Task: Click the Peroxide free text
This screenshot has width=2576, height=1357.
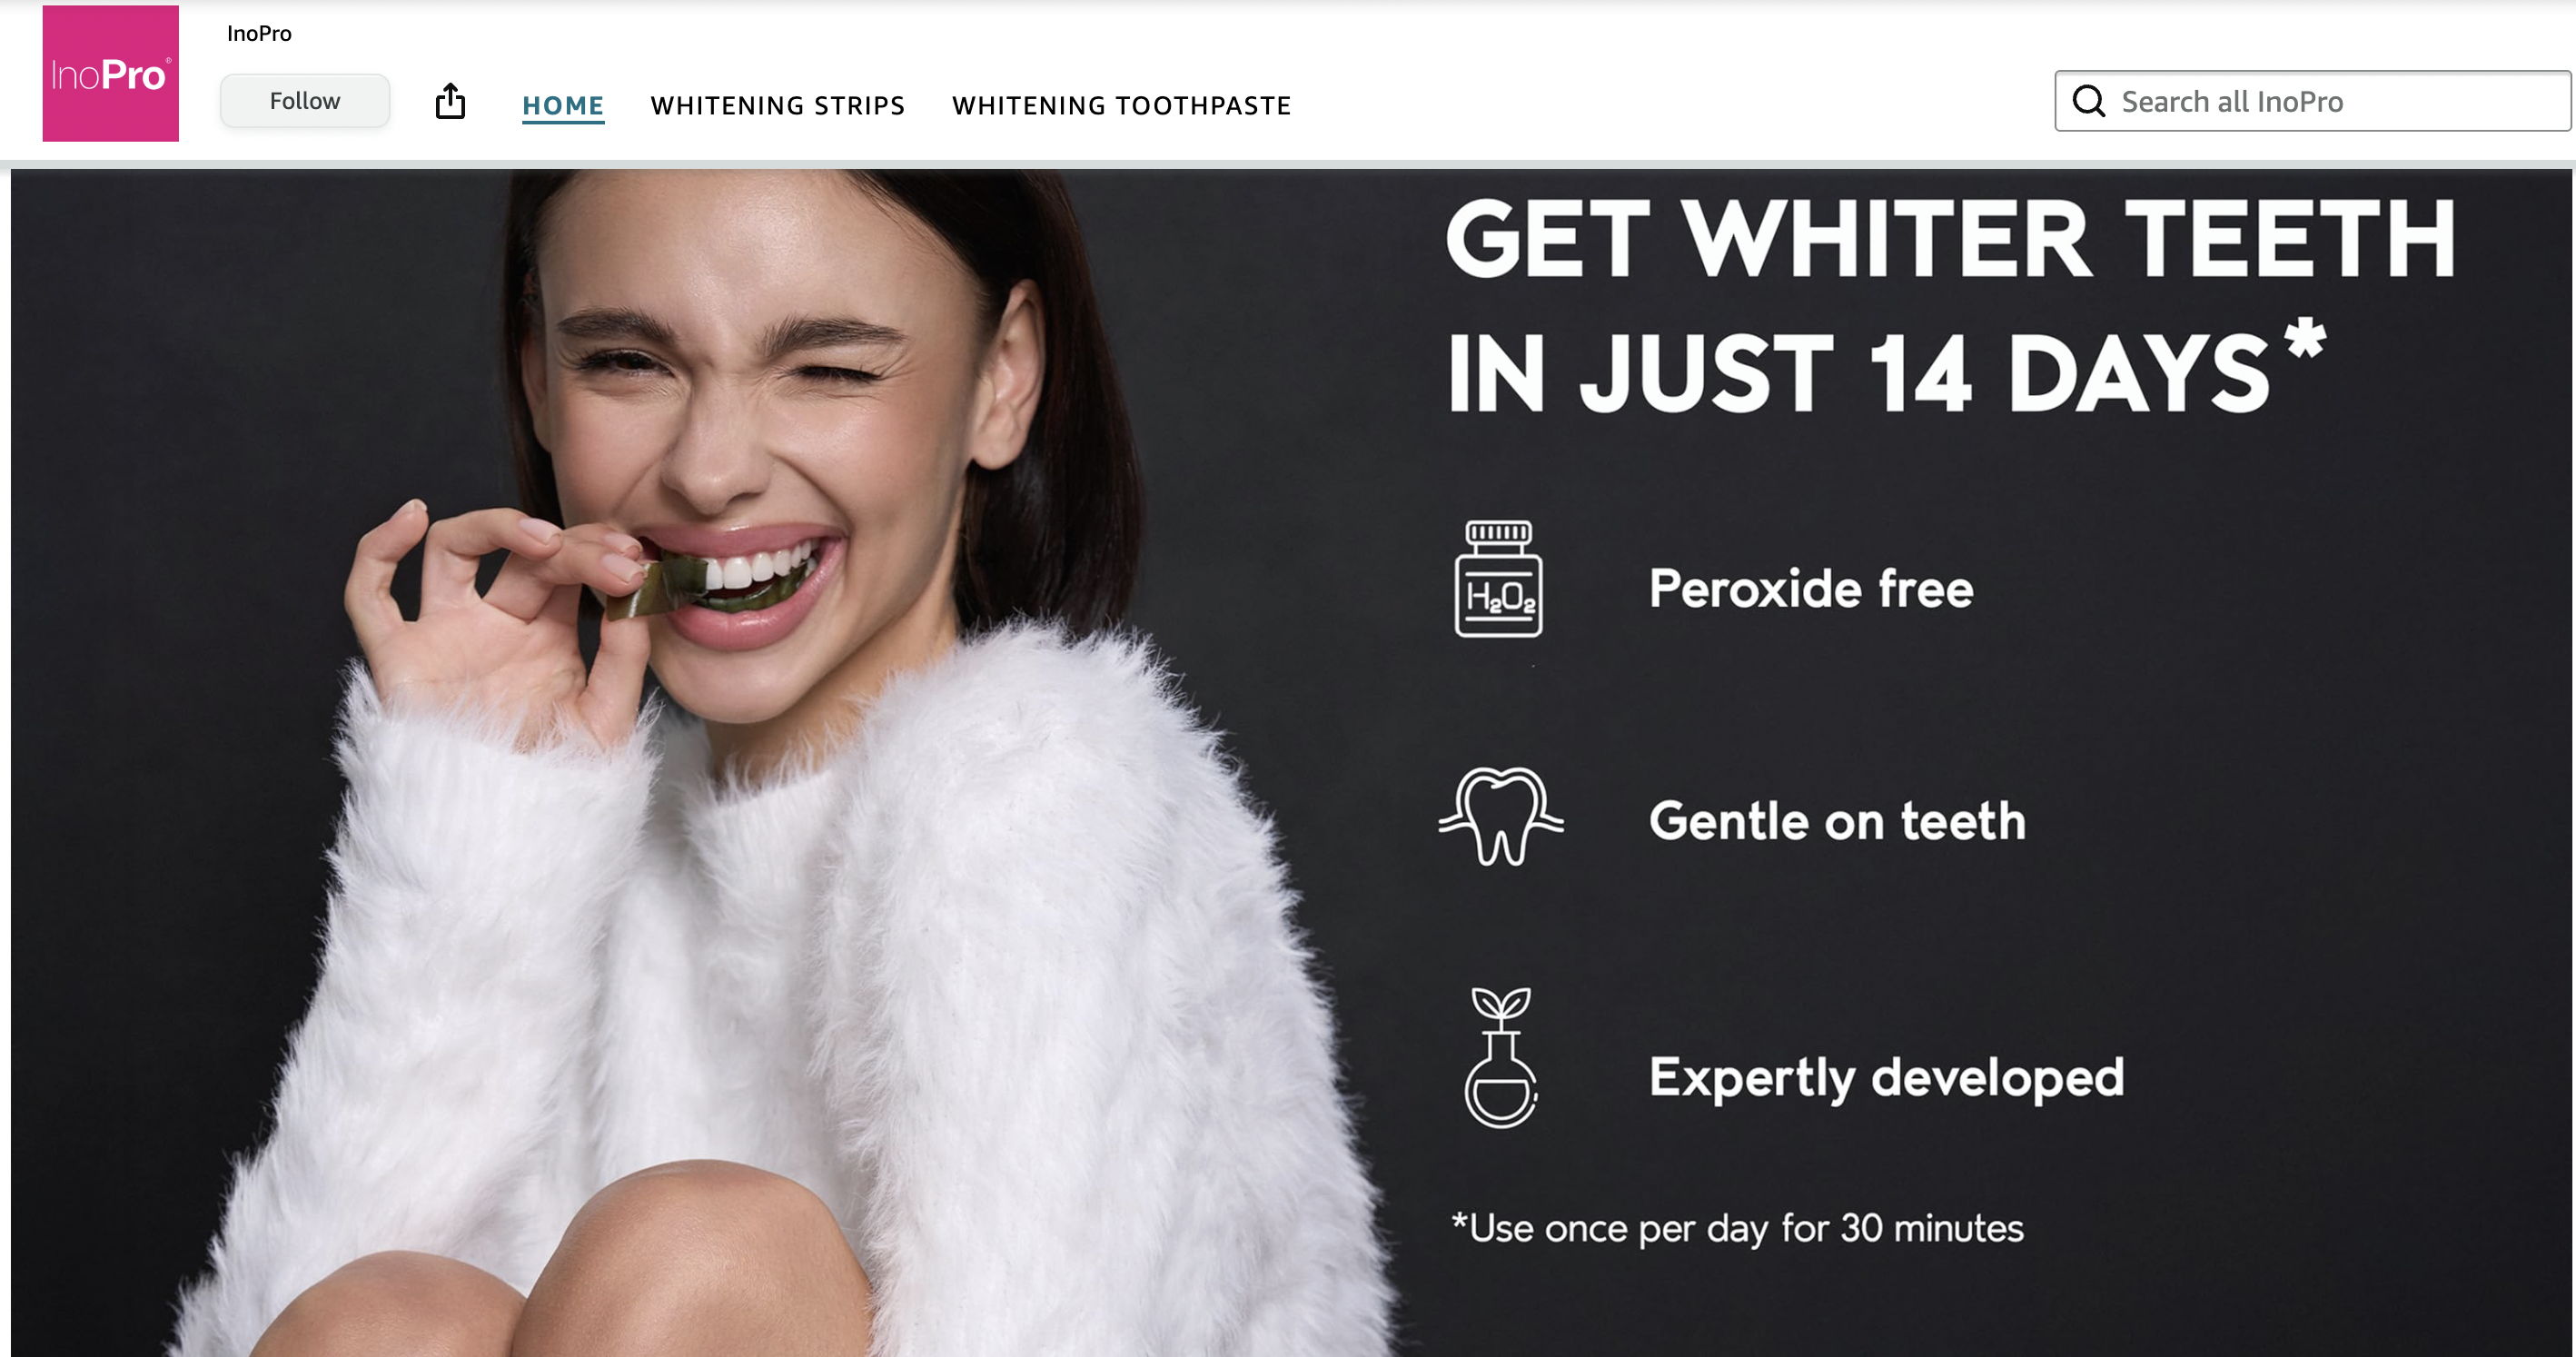Action: 1811,588
